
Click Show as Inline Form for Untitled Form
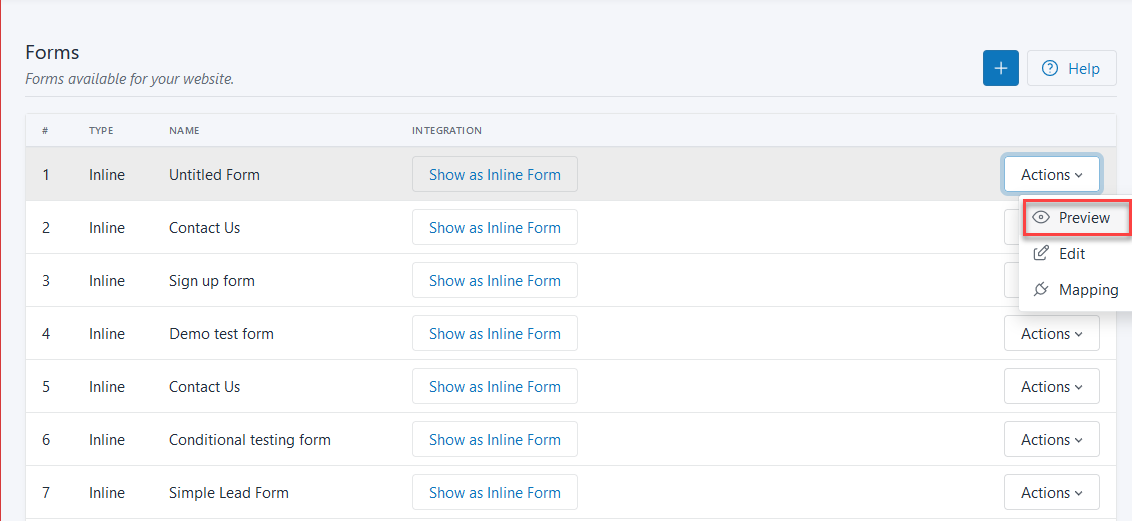(x=495, y=175)
